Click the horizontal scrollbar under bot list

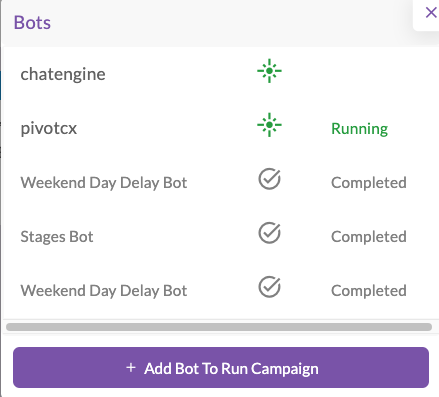pyautogui.click(x=219, y=327)
